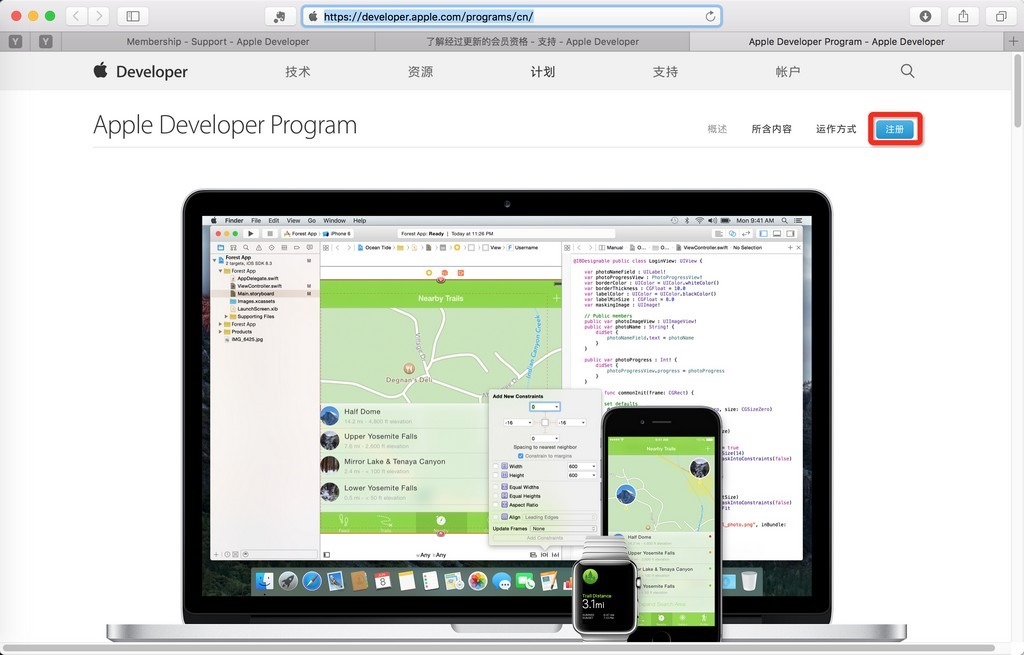Open 资源 in the navigation bar
Image resolution: width=1024 pixels, height=655 pixels.
[x=420, y=71]
